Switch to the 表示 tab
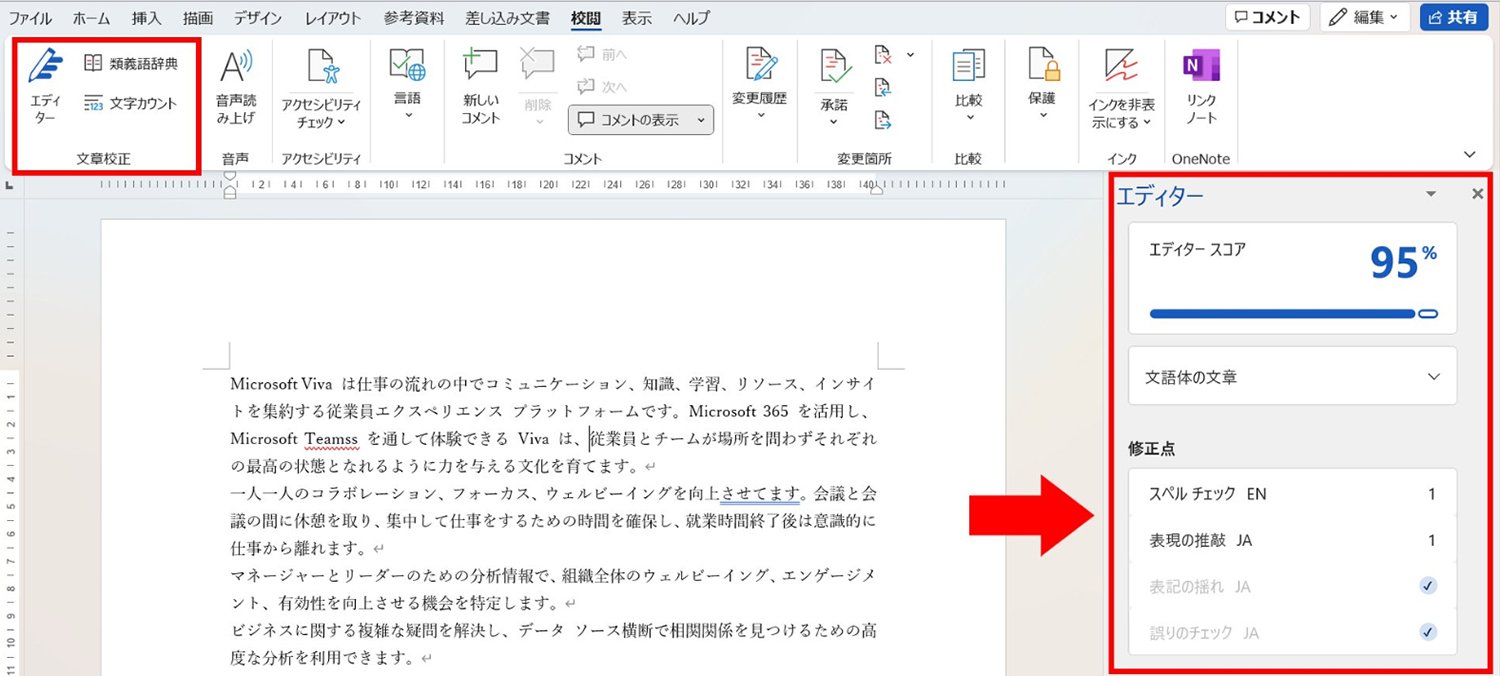 [637, 18]
